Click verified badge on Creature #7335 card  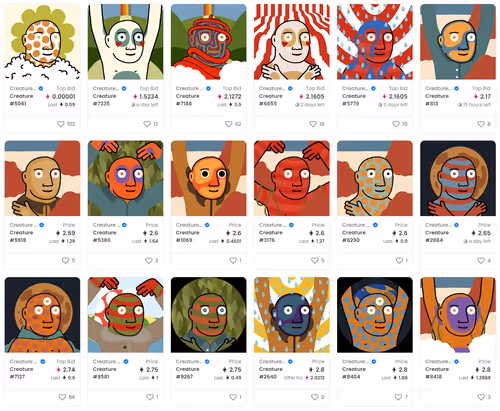coord(124,89)
